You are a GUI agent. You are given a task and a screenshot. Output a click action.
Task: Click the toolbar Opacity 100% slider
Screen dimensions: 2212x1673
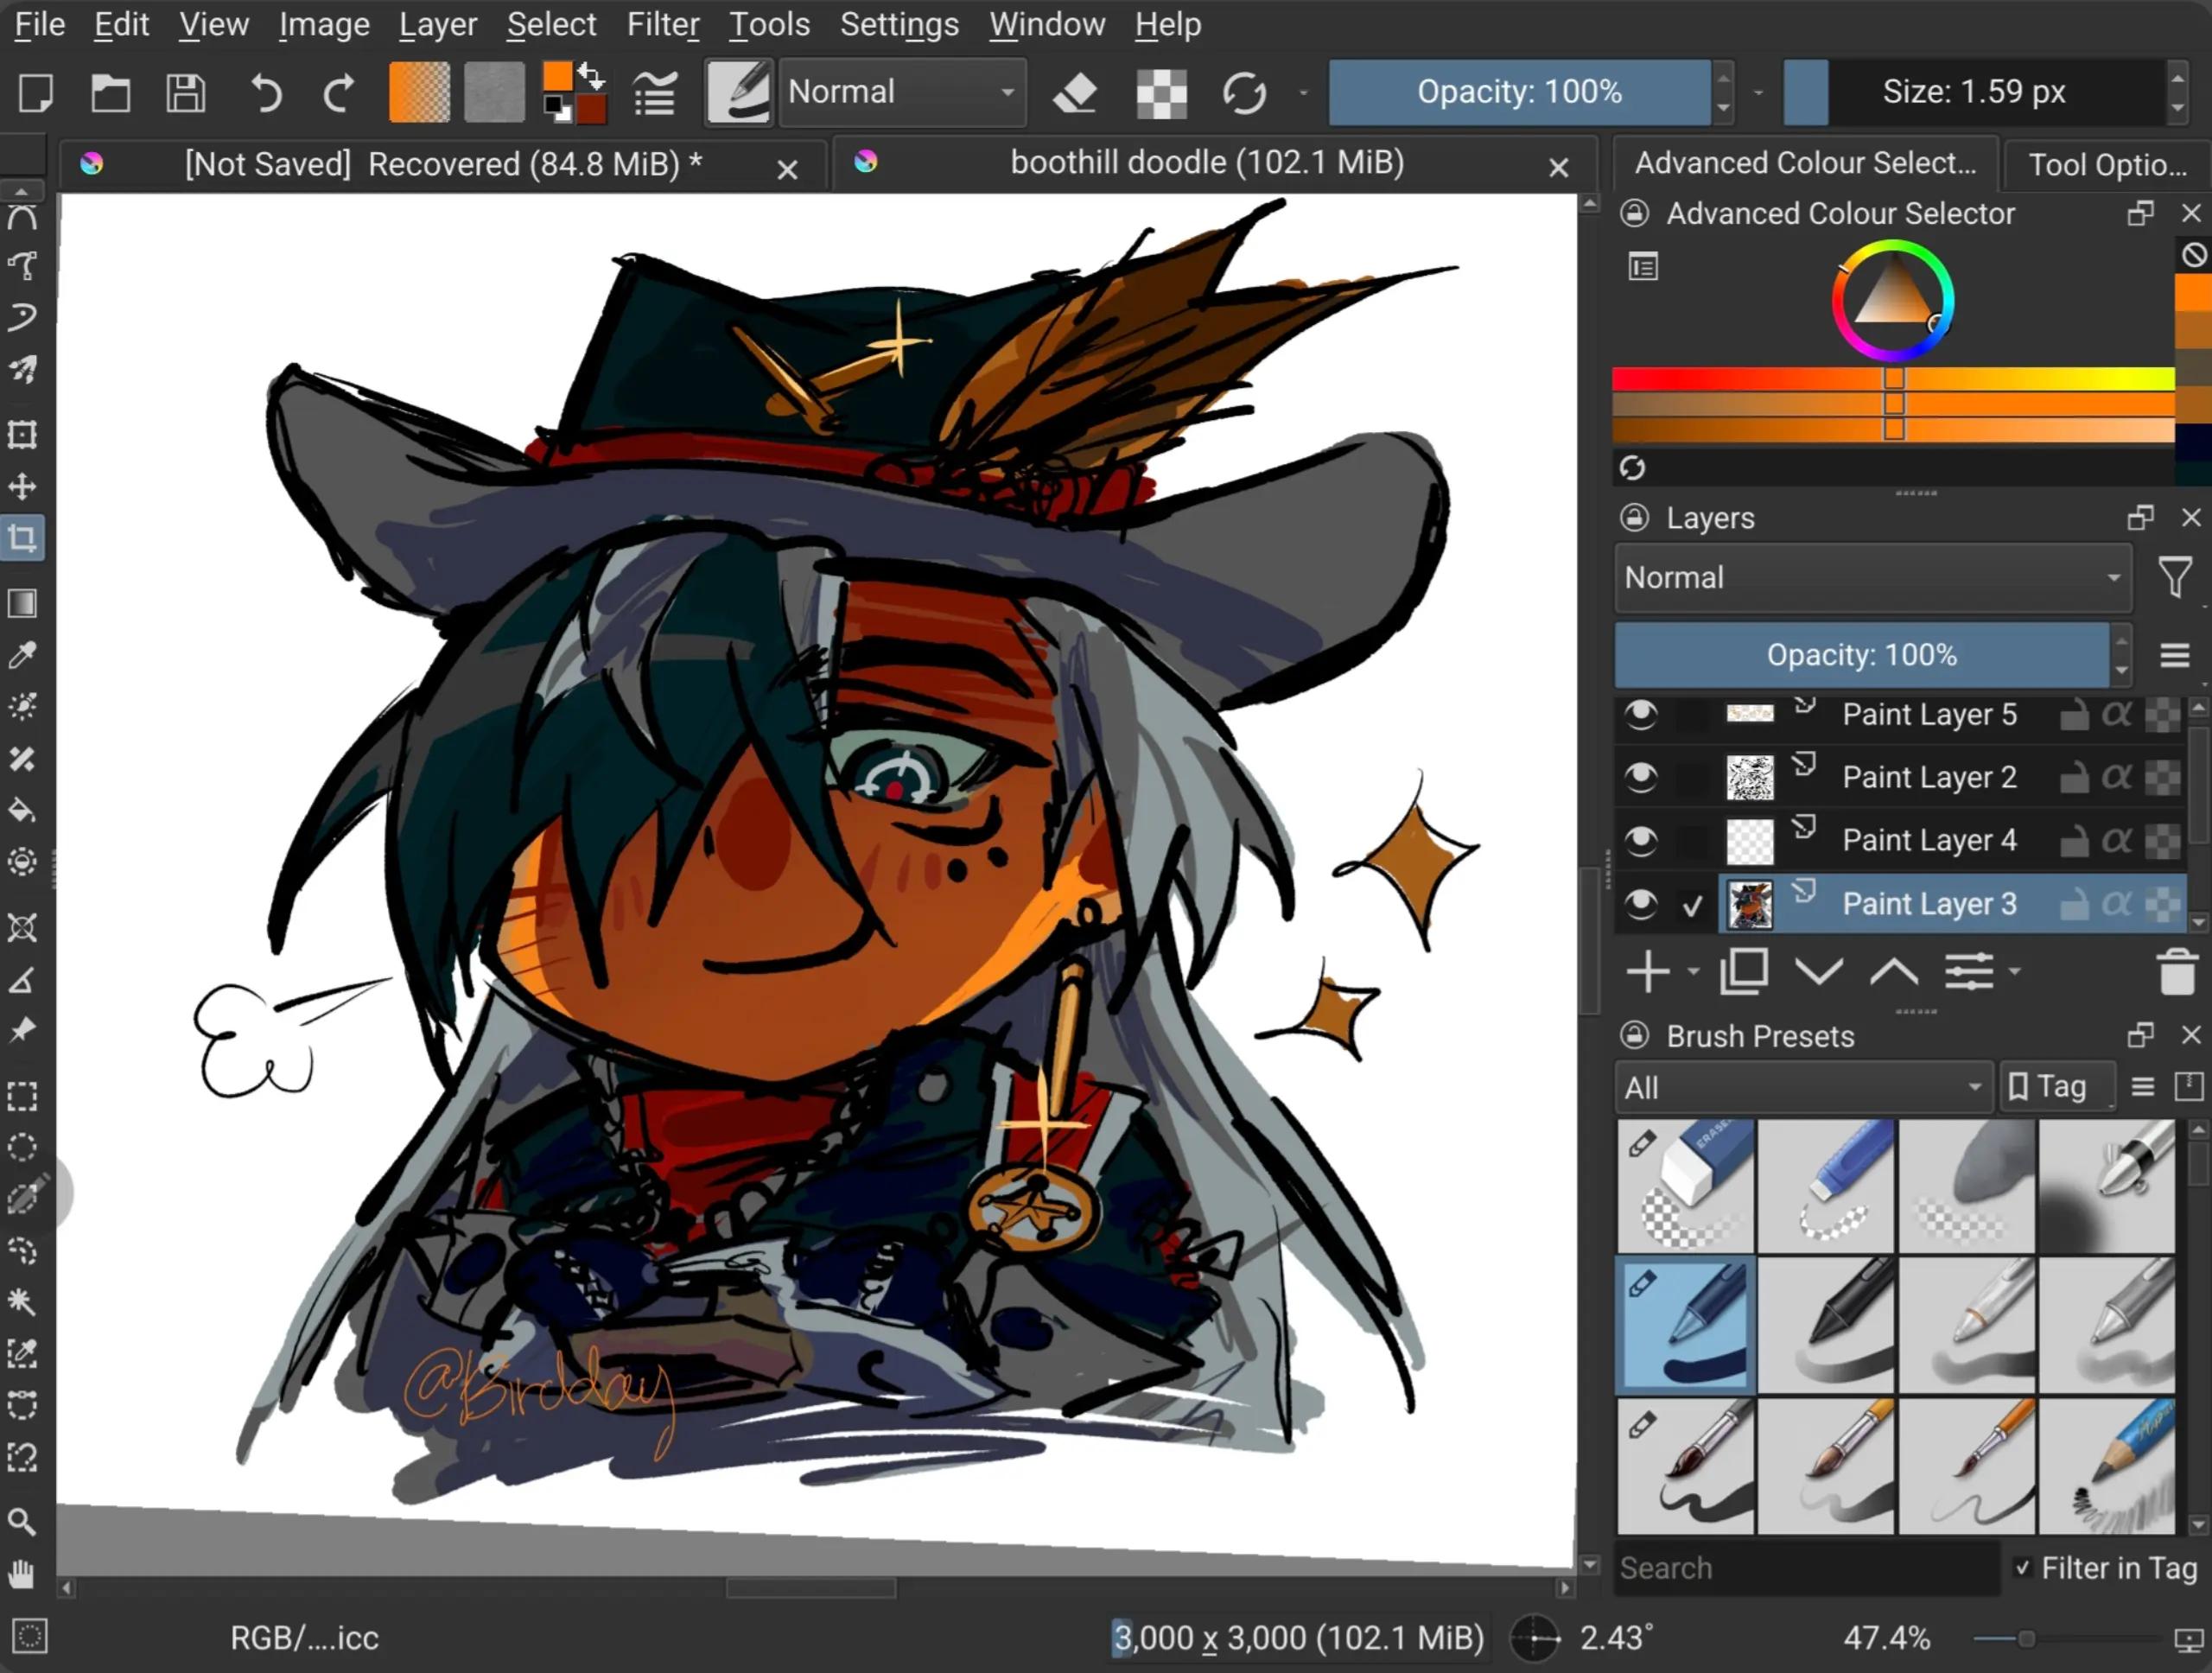pos(1520,92)
